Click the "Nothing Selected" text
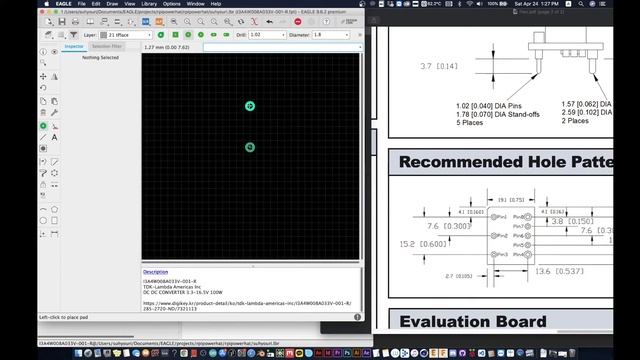The width and height of the screenshot is (640, 360). click(x=100, y=58)
